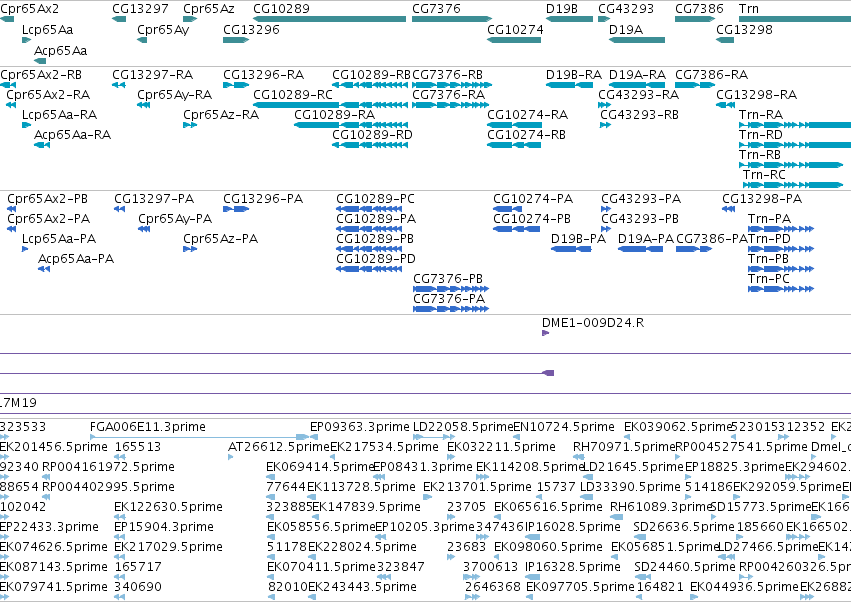Click transcript Trn-RC
The image size is (851, 602).
tap(764, 175)
